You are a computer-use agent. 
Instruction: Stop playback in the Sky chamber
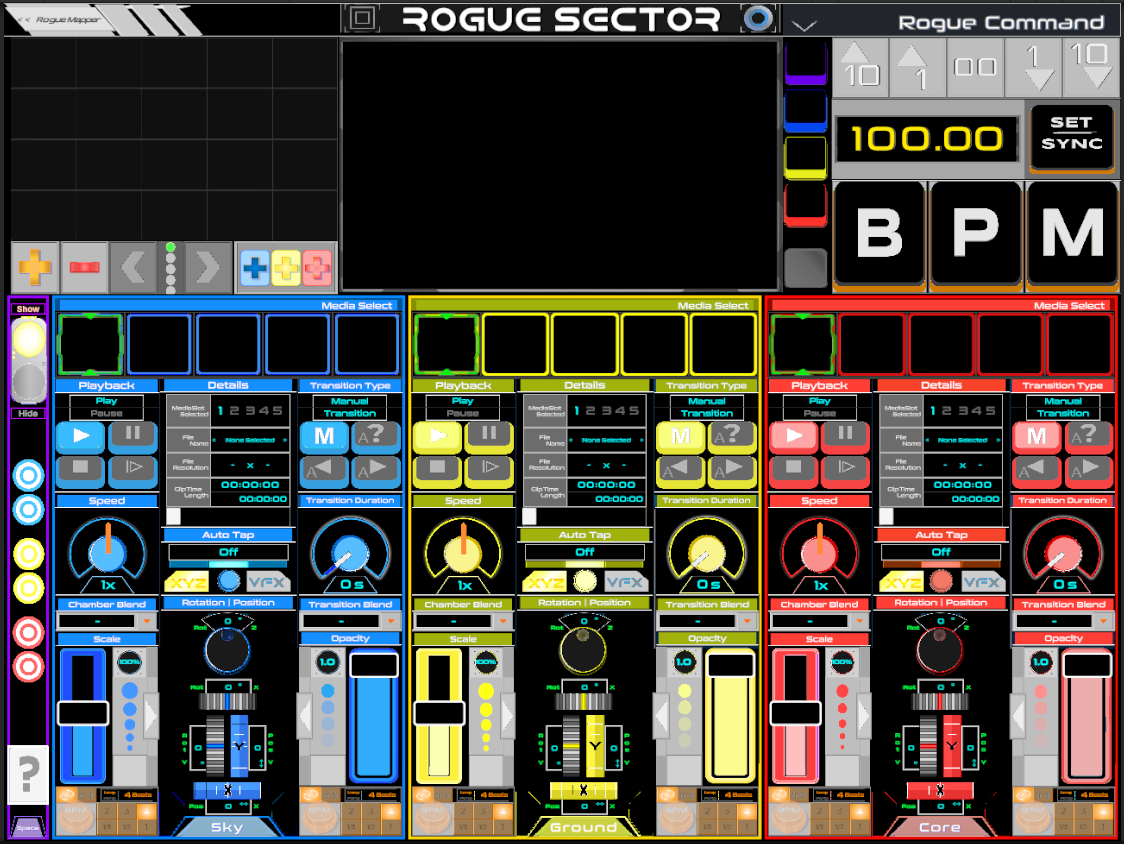tap(80, 469)
